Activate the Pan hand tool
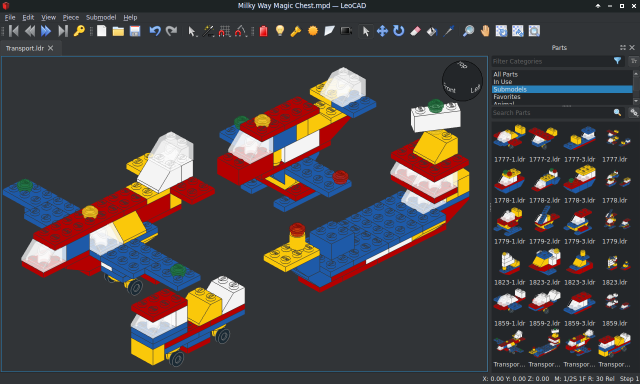 (x=485, y=31)
